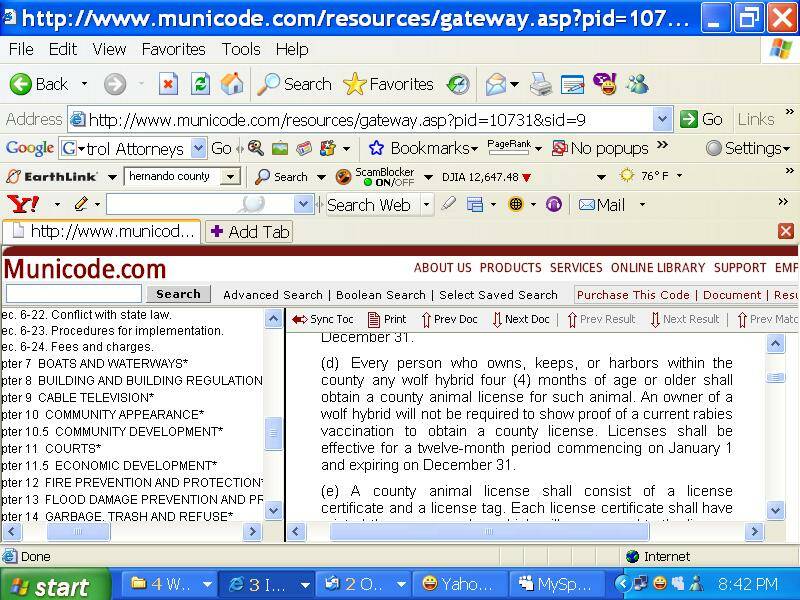The width and height of the screenshot is (800, 600).
Task: Expand the address bar dropdown
Action: point(662,120)
